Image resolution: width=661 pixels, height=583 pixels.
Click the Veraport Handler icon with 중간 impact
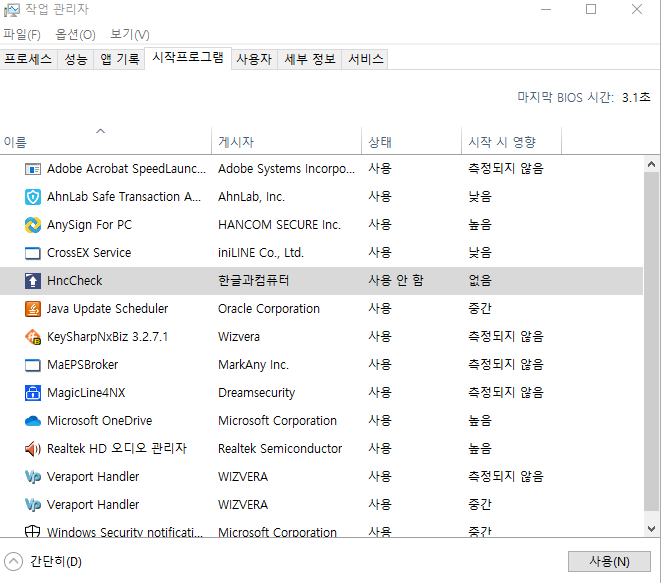click(33, 505)
